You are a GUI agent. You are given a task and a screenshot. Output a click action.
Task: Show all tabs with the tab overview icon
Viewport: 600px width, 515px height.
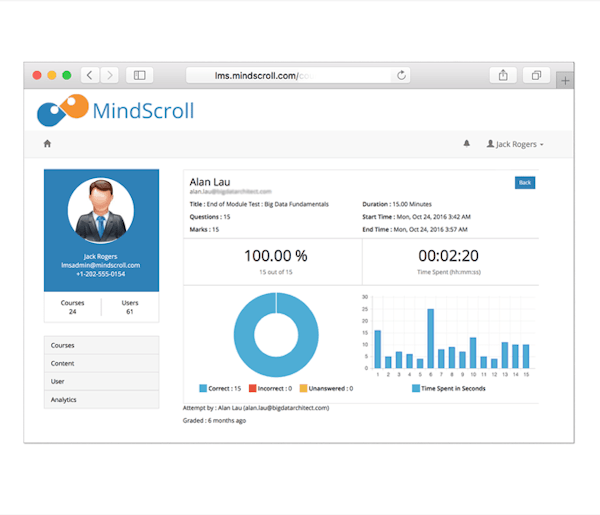(536, 75)
